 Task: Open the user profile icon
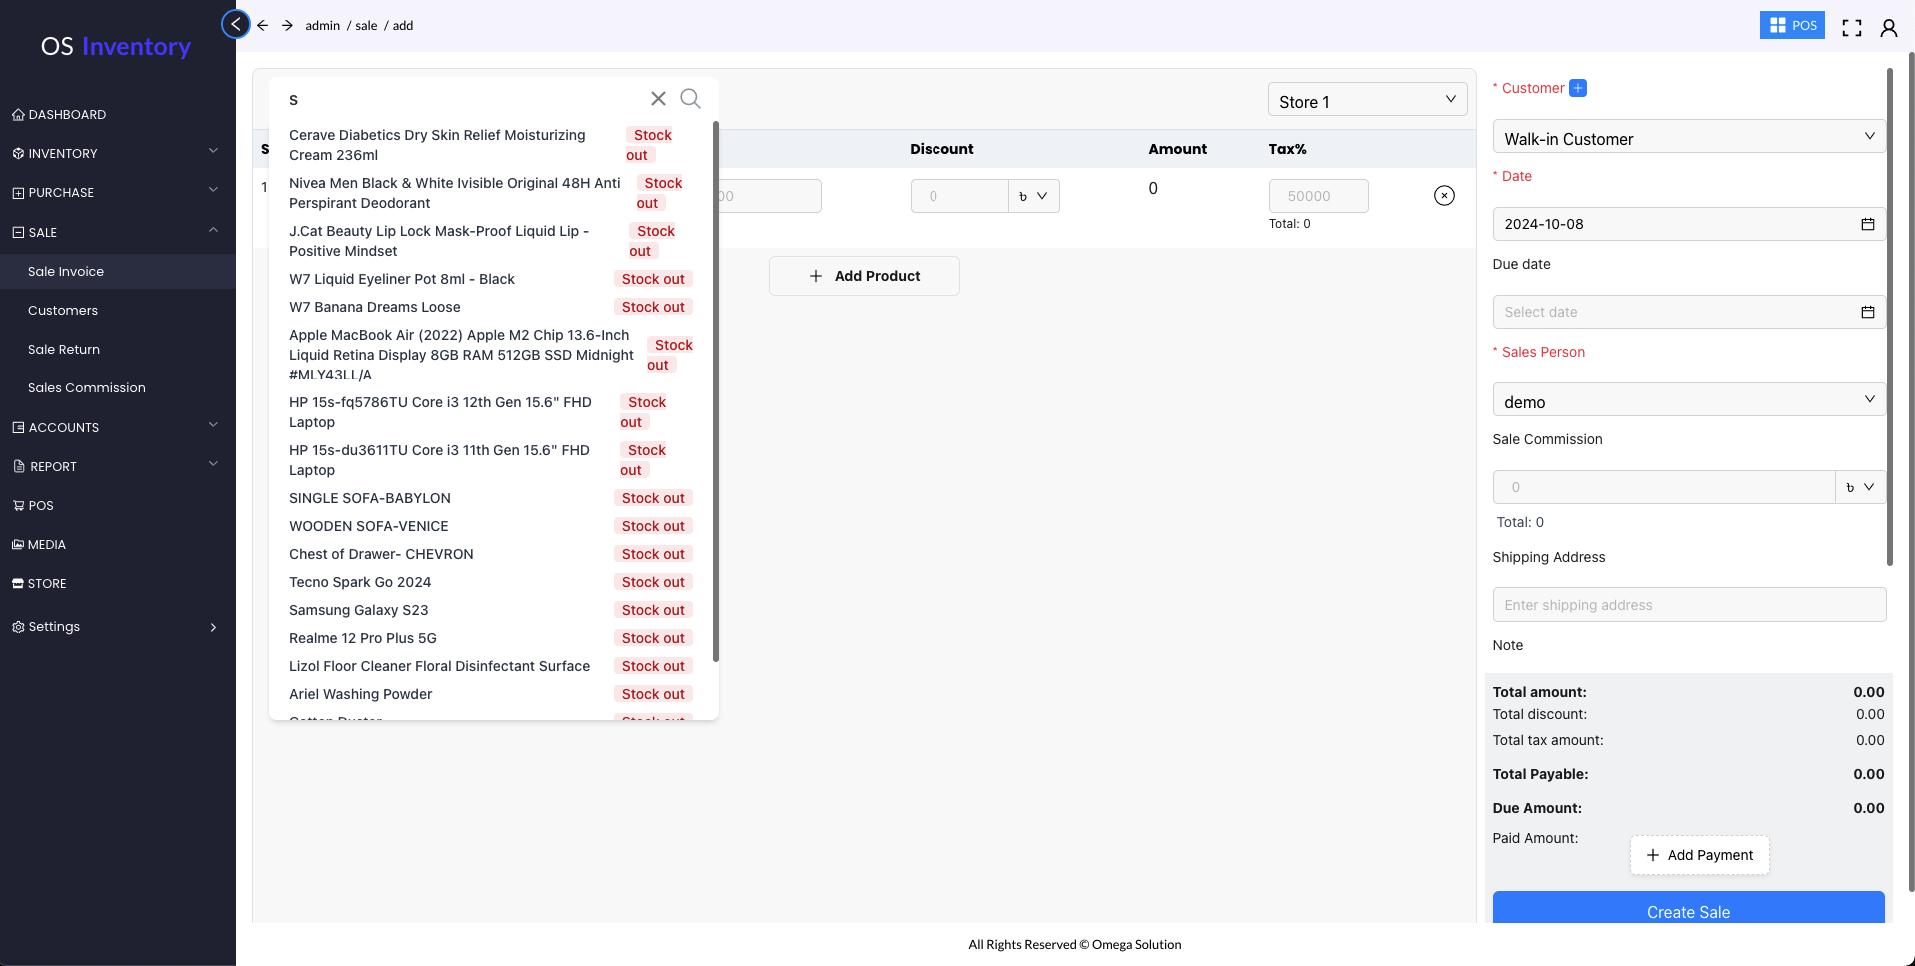[x=1888, y=28]
